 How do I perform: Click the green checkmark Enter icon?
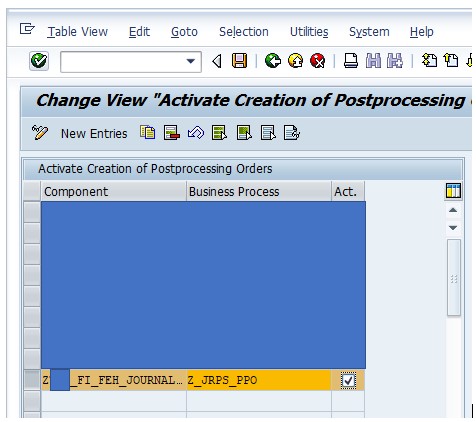click(x=39, y=61)
